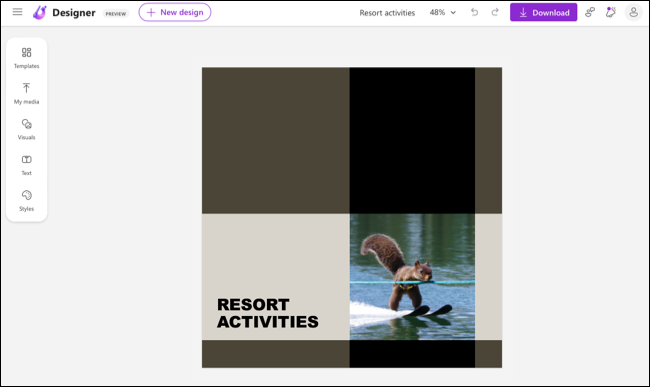
Task: Open the notifications bell icon
Action: pyautogui.click(x=611, y=12)
